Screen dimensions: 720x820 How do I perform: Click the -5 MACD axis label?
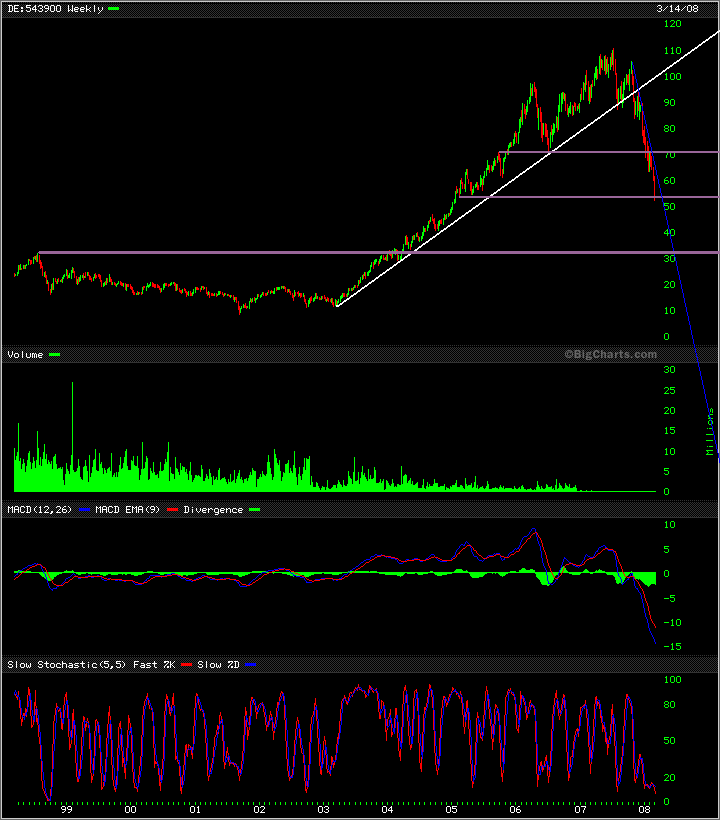pos(669,598)
